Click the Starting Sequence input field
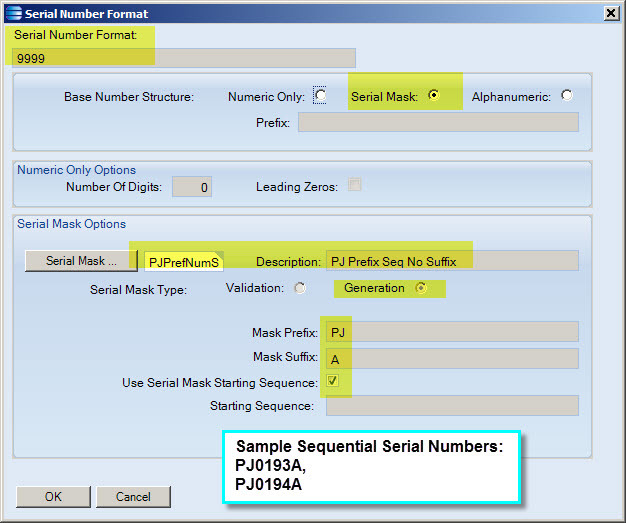The height and width of the screenshot is (523, 626). point(452,406)
